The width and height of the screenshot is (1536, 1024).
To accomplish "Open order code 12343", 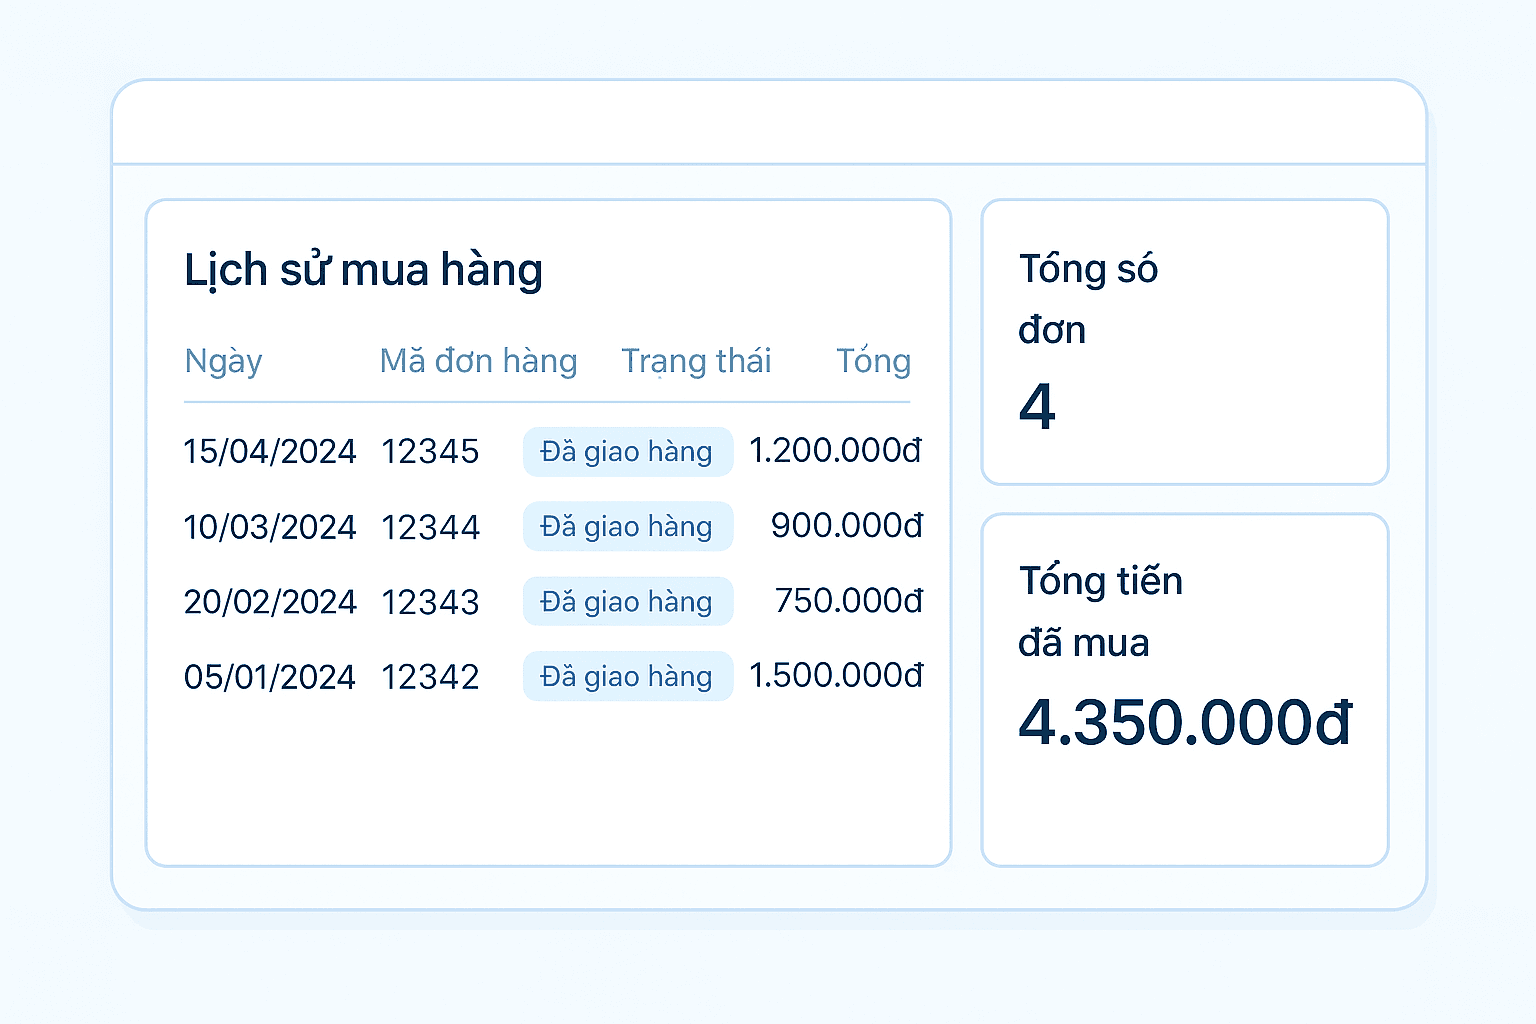I will click(430, 602).
